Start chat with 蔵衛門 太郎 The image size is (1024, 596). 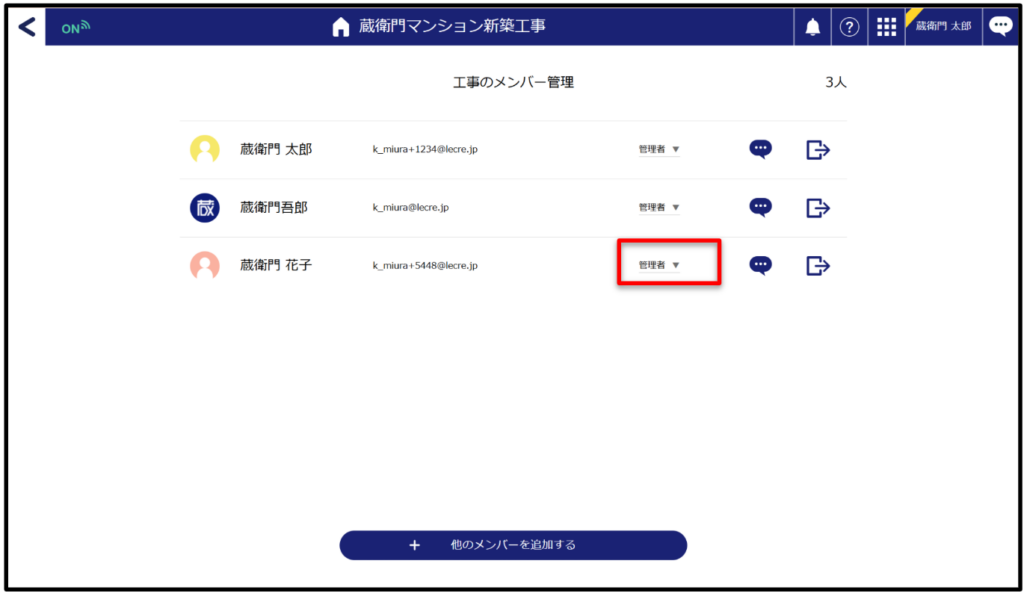click(760, 149)
